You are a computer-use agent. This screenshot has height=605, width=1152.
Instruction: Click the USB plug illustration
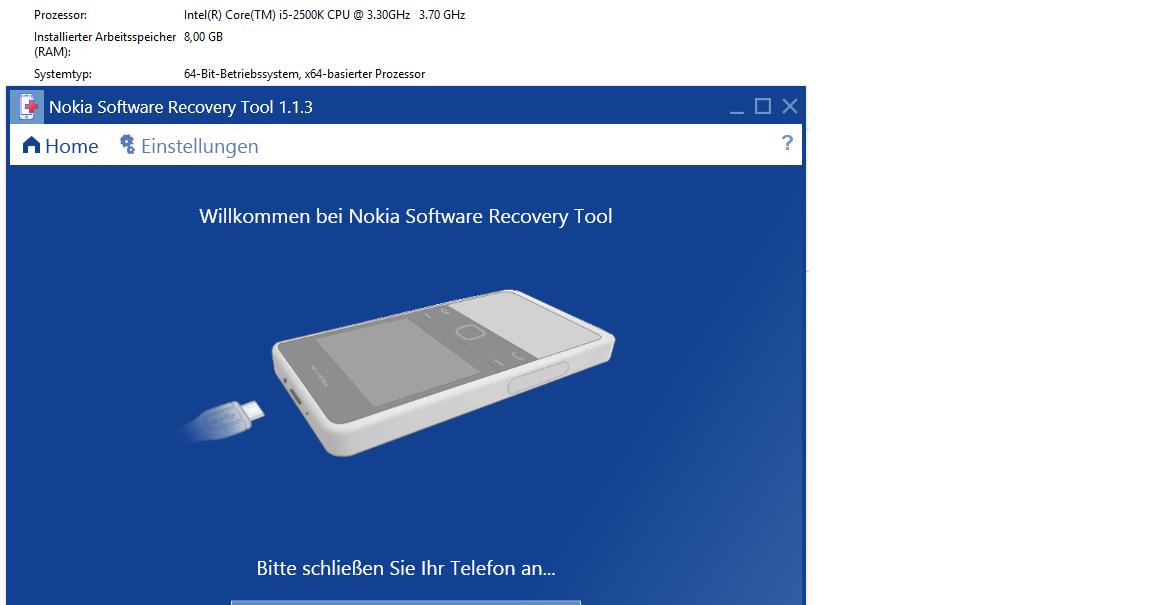coord(224,422)
